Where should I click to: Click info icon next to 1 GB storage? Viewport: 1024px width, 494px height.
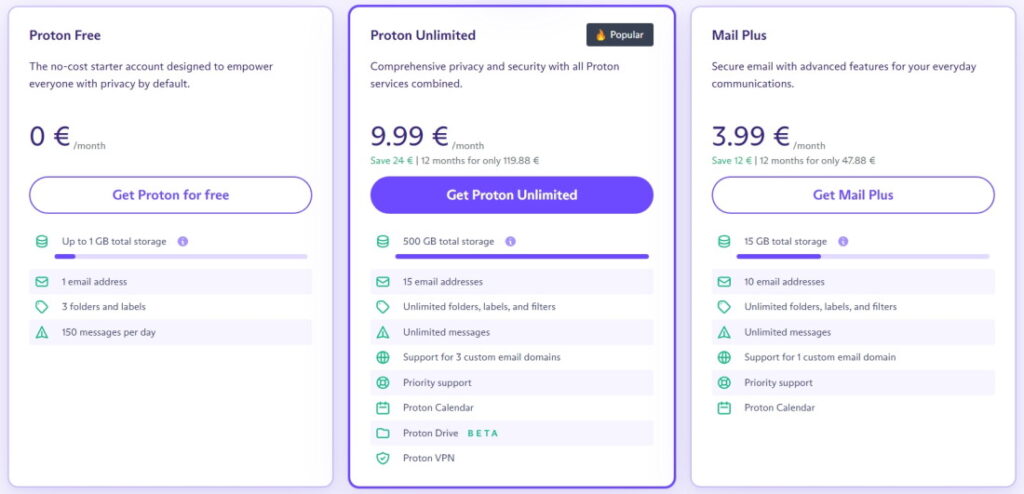pyautogui.click(x=183, y=242)
